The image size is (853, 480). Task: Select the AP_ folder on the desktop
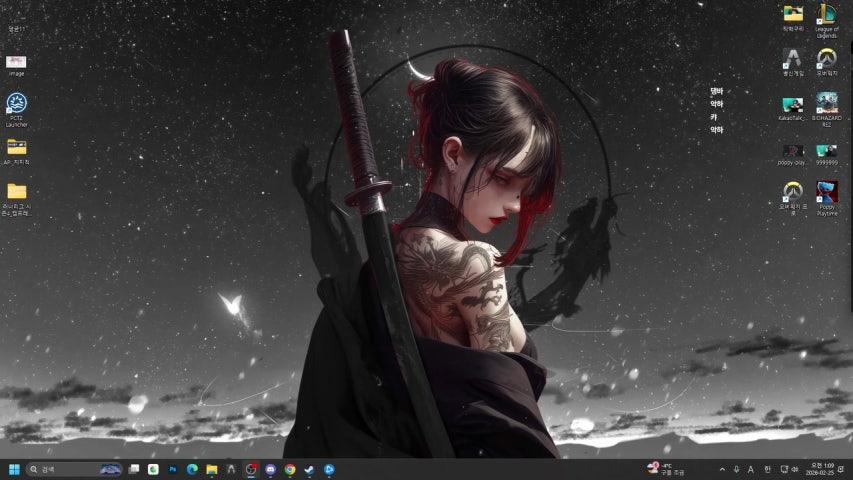(16, 151)
